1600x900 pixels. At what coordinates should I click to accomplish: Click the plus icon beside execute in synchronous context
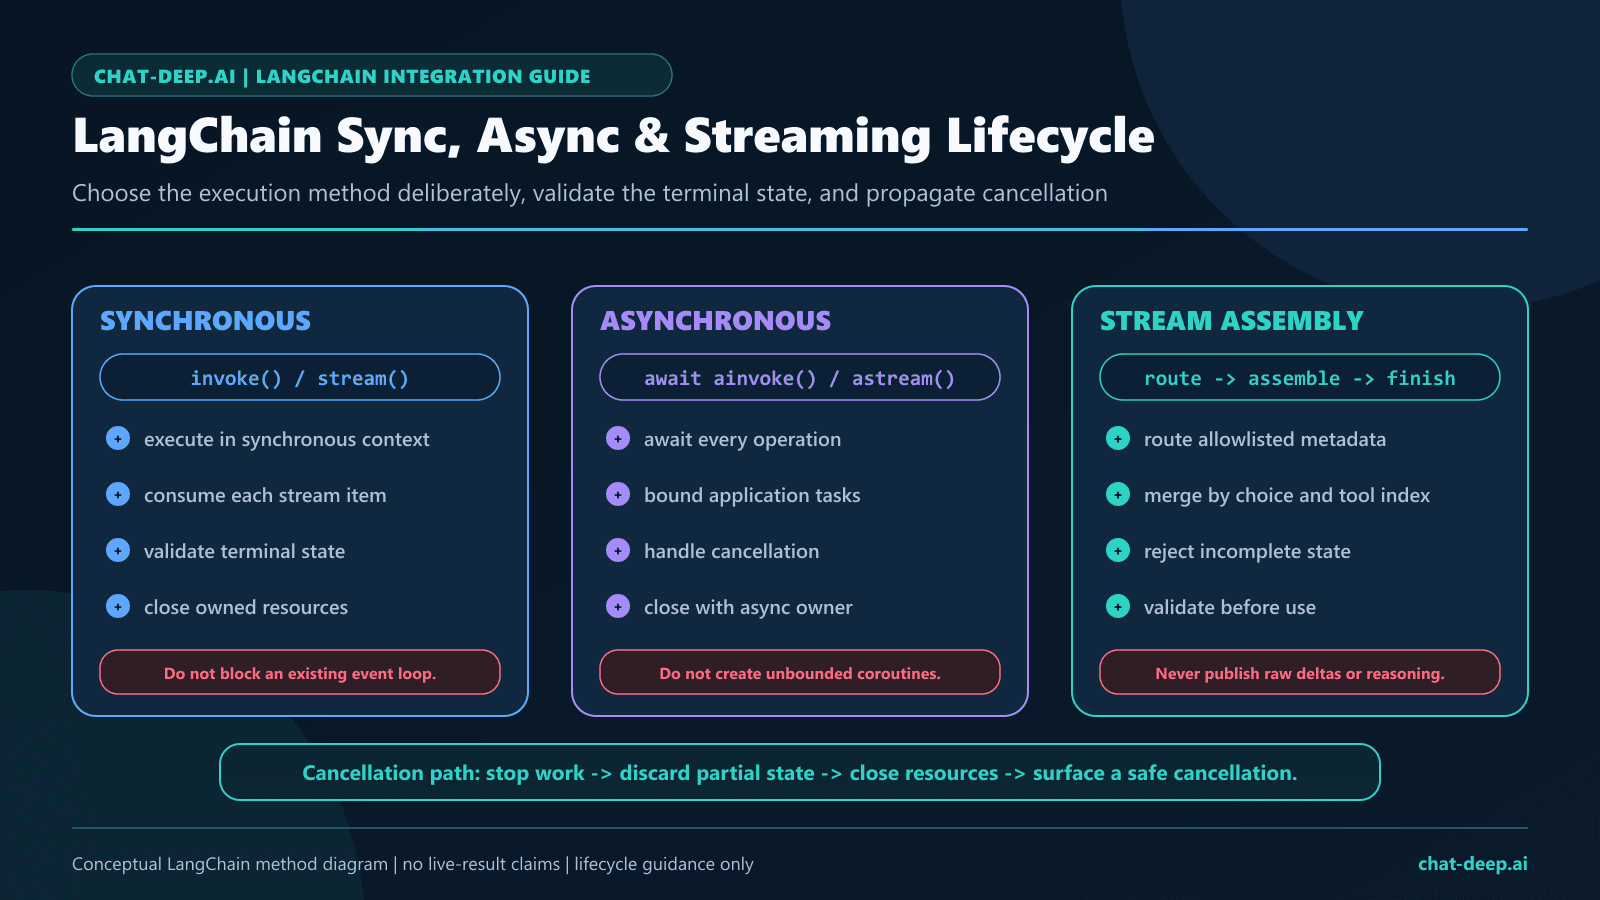click(118, 438)
